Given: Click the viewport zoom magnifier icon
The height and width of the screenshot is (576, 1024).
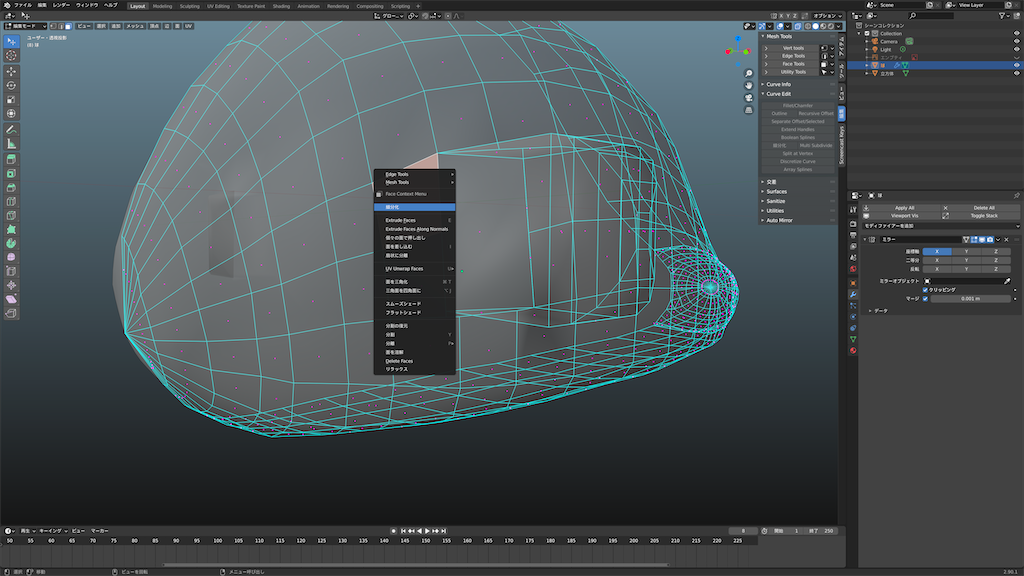Looking at the screenshot, I should 748,73.
